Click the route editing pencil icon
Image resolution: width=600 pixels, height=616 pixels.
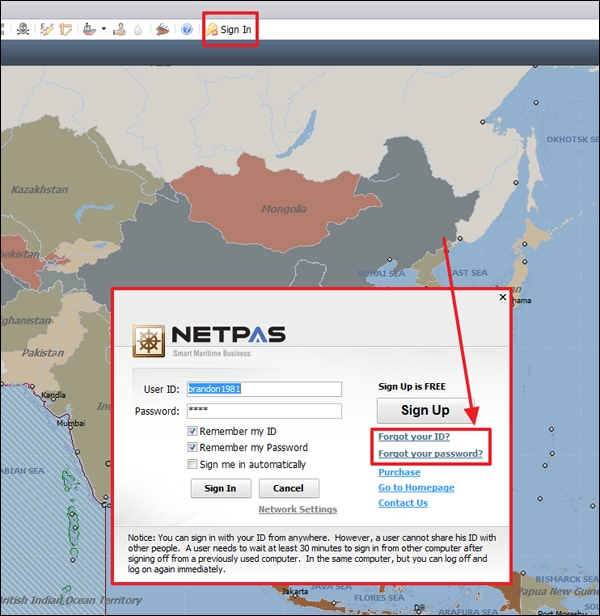coord(46,29)
